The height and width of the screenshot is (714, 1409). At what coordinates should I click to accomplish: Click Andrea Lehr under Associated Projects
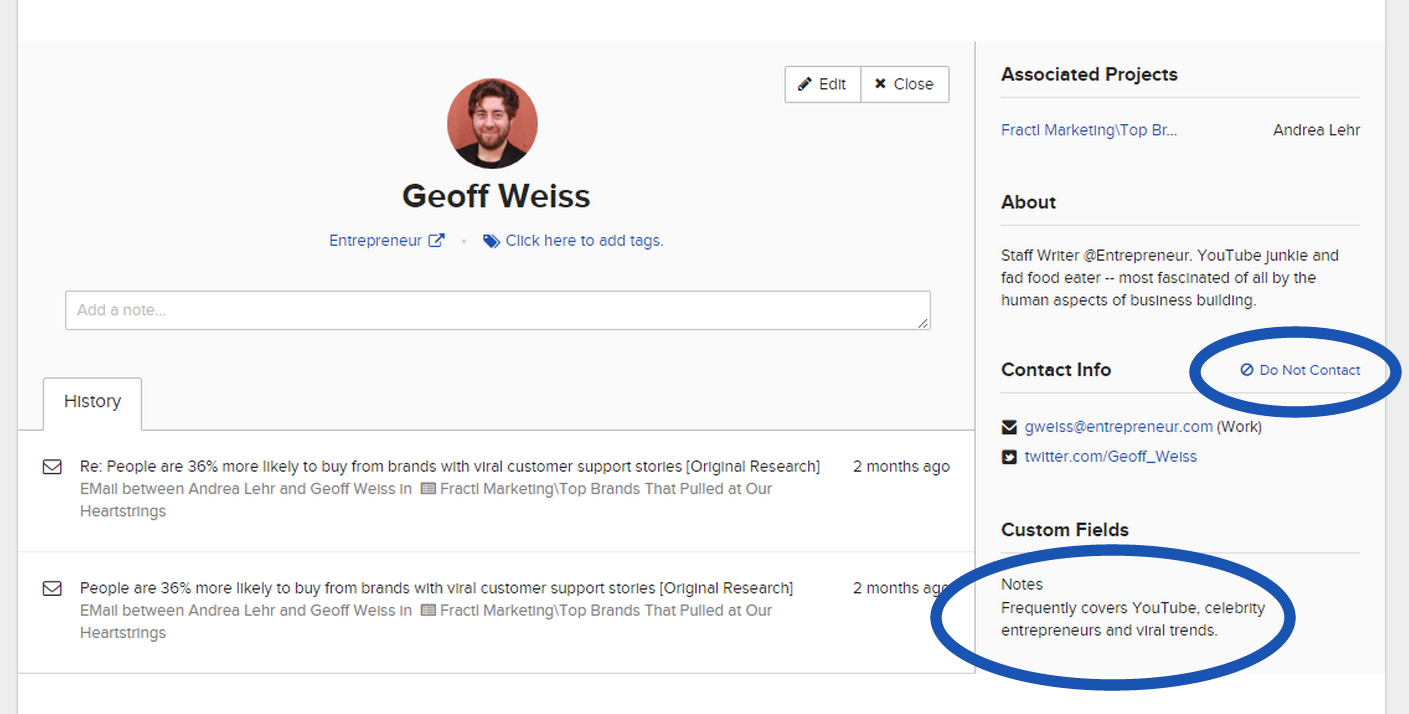[1316, 130]
